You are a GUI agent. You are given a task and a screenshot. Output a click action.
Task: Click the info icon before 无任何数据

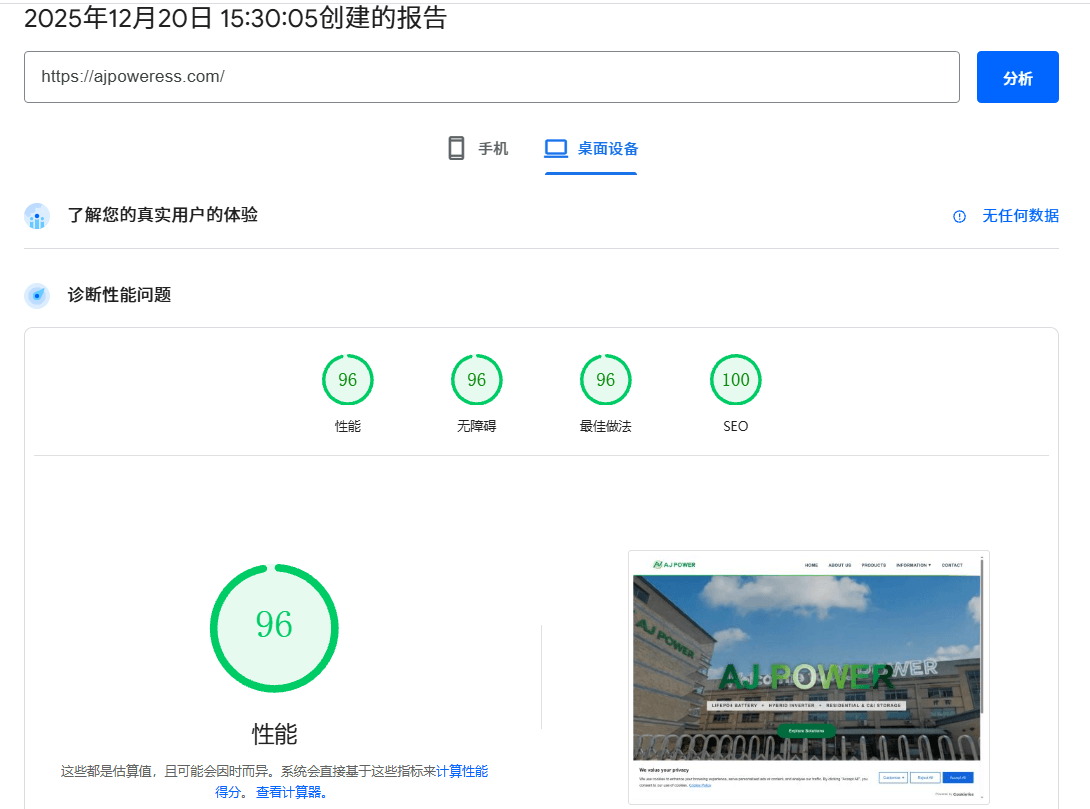point(959,216)
